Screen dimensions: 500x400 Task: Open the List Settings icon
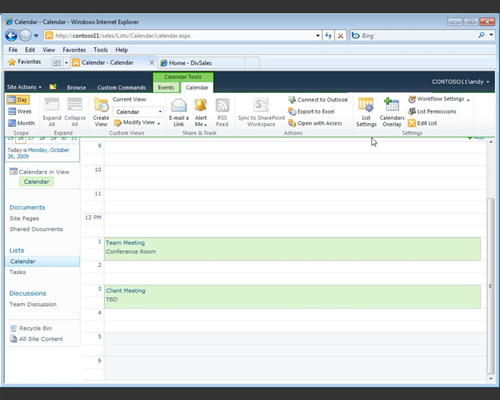(x=366, y=105)
